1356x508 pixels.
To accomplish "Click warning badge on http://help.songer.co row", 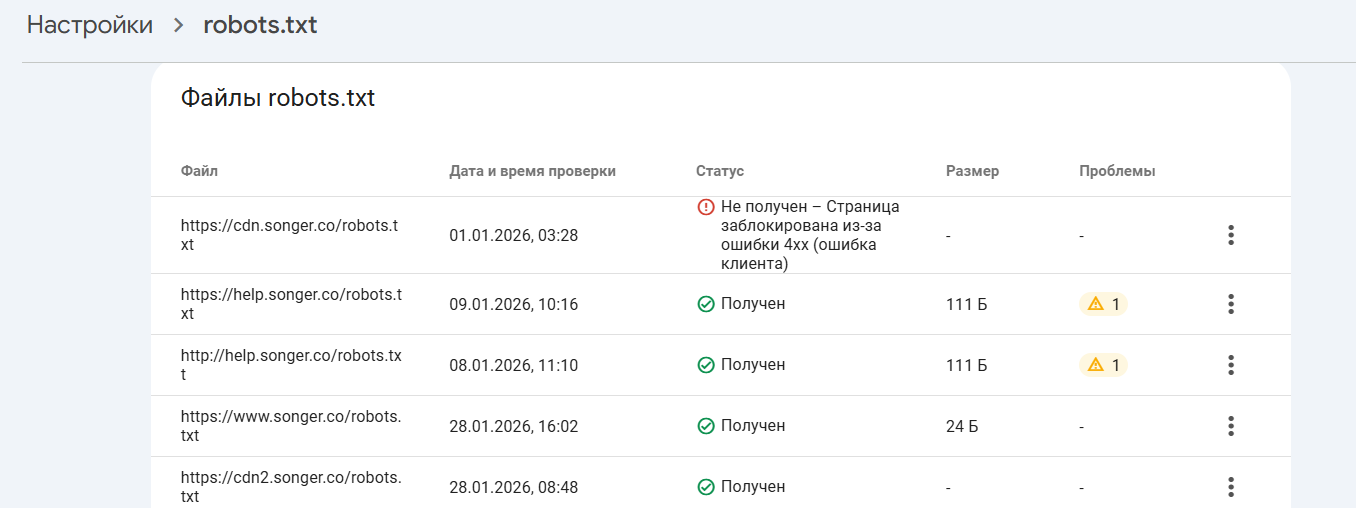I will coord(1103,365).
